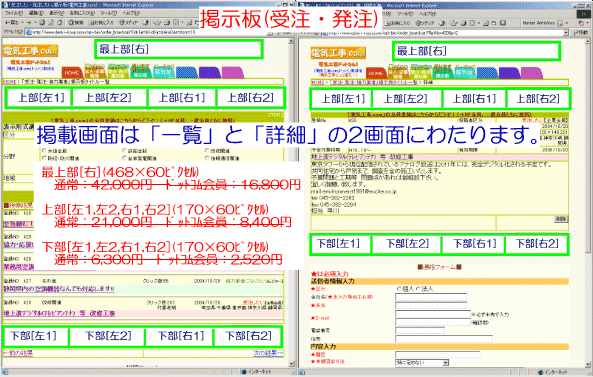This screenshot has width=593, height=377.
Task: Click the E-mail input field in the reply form
Action: coord(433,314)
